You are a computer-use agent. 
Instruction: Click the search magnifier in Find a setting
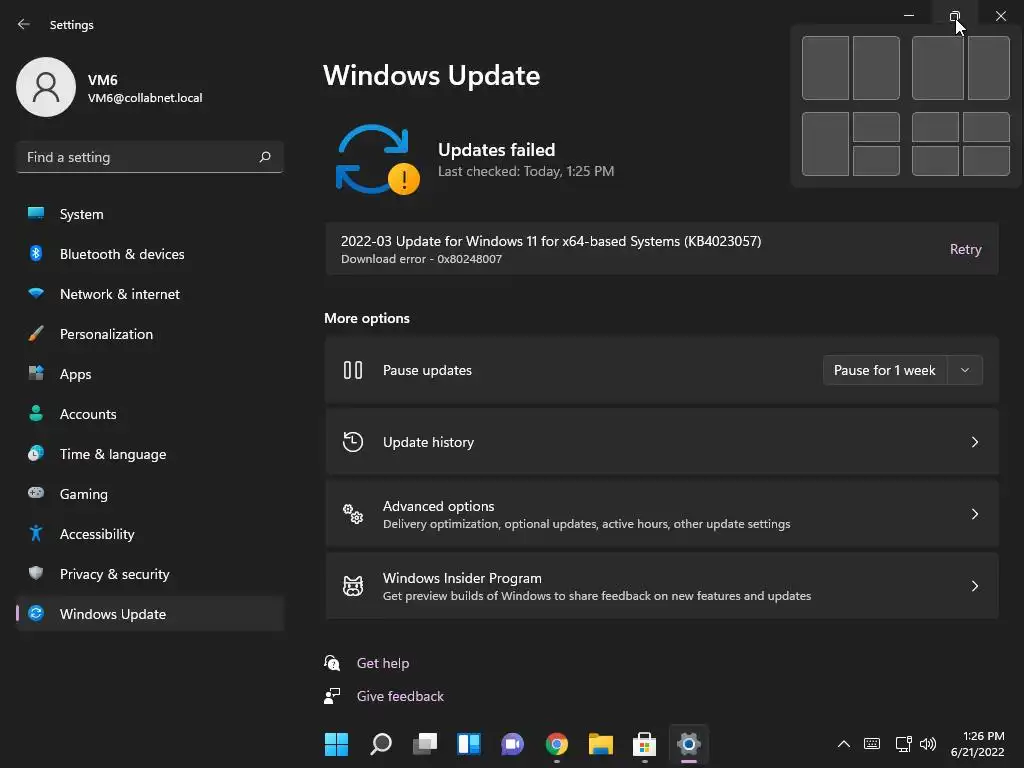(x=264, y=157)
